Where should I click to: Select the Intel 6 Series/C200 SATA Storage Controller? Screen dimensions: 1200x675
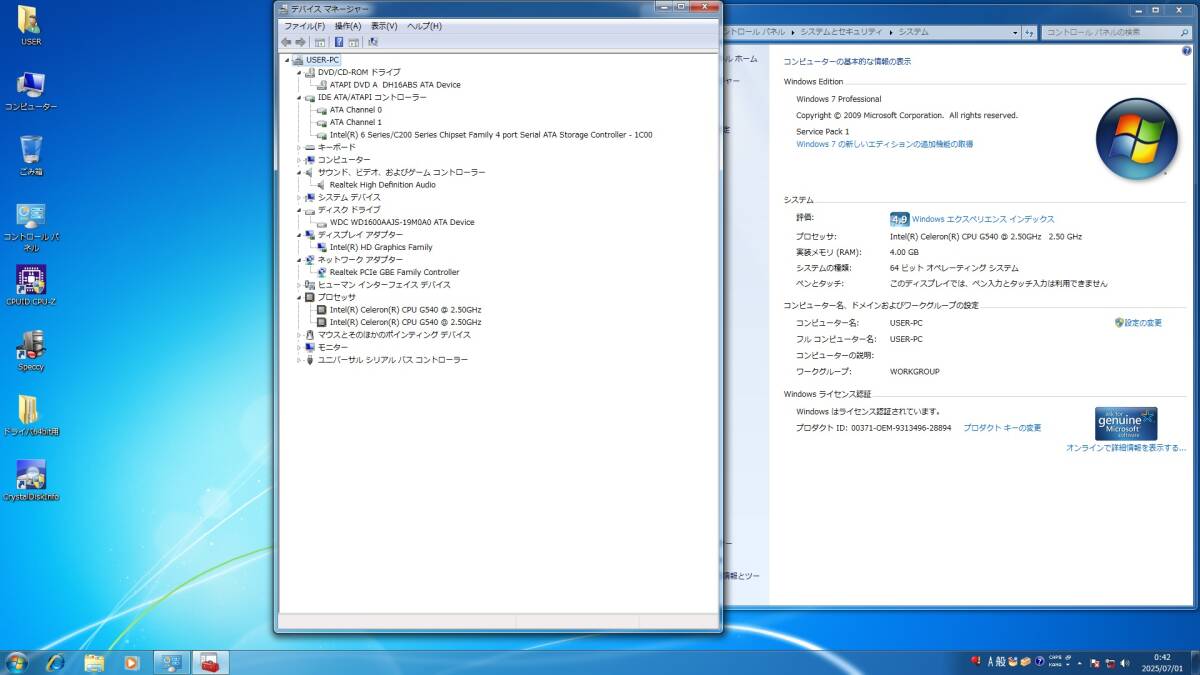(x=491, y=135)
